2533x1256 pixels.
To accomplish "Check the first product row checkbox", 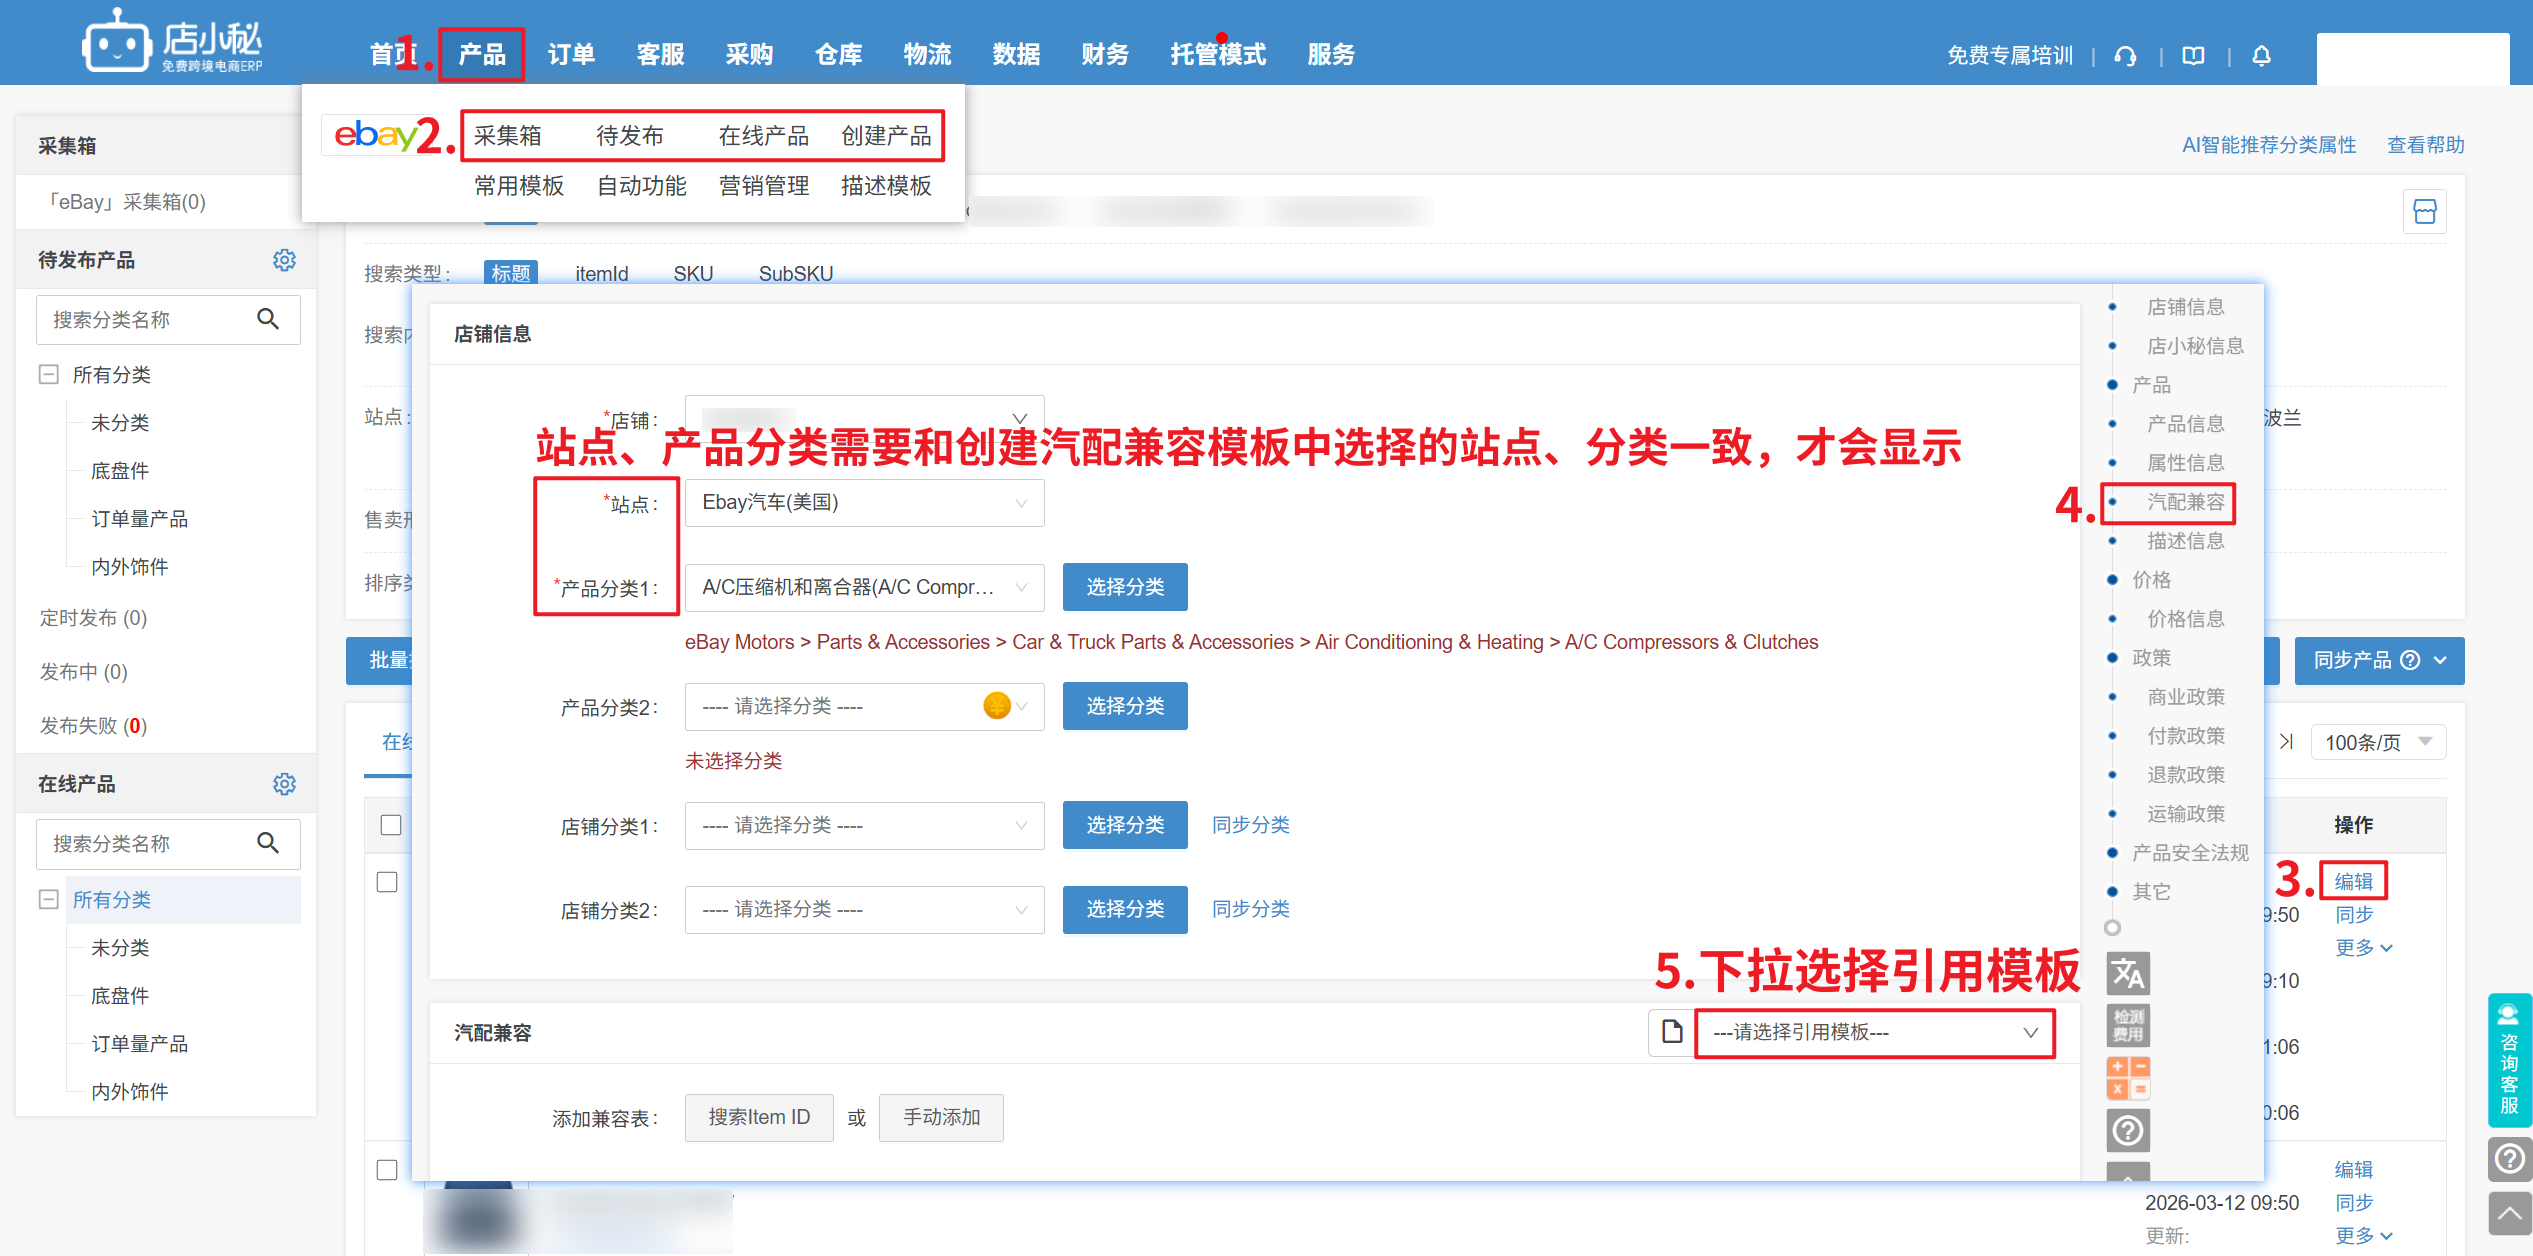I will tap(387, 882).
